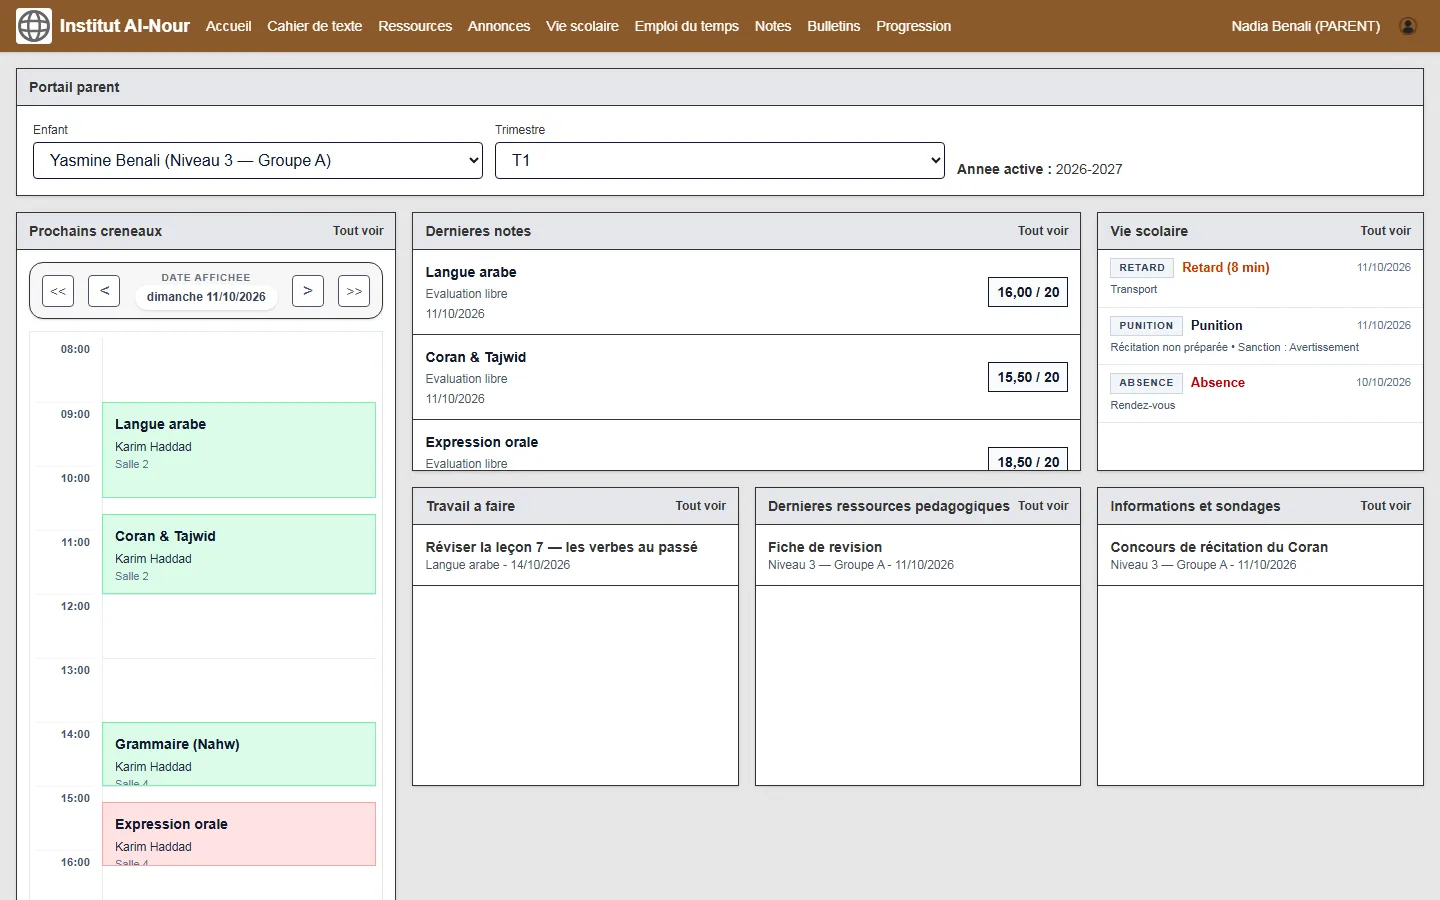Image resolution: width=1440 pixels, height=900 pixels.
Task: Open the user profile avatar icon
Action: click(x=1408, y=26)
